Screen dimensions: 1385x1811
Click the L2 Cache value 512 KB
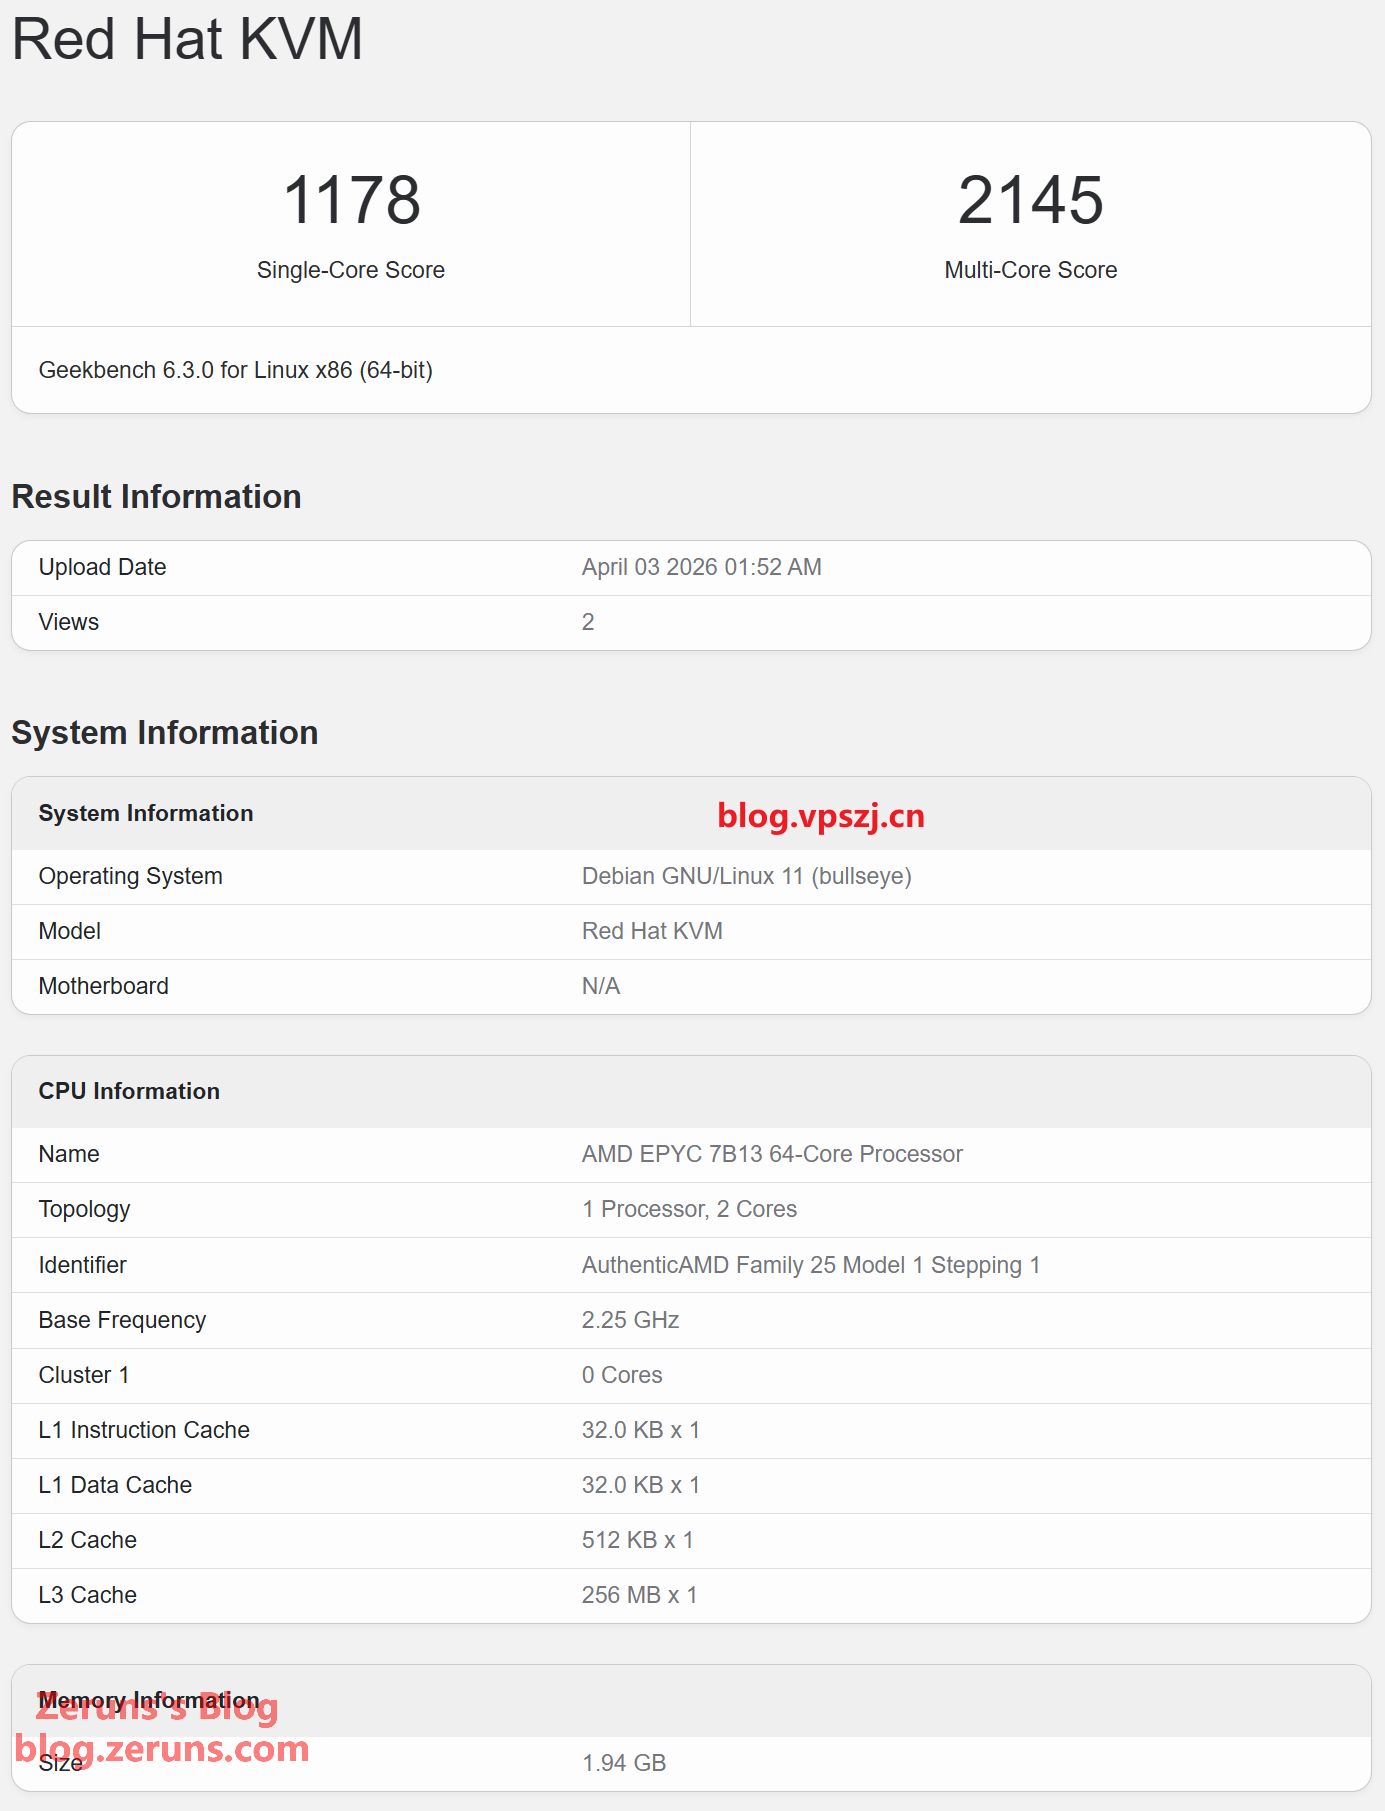[x=637, y=1540]
